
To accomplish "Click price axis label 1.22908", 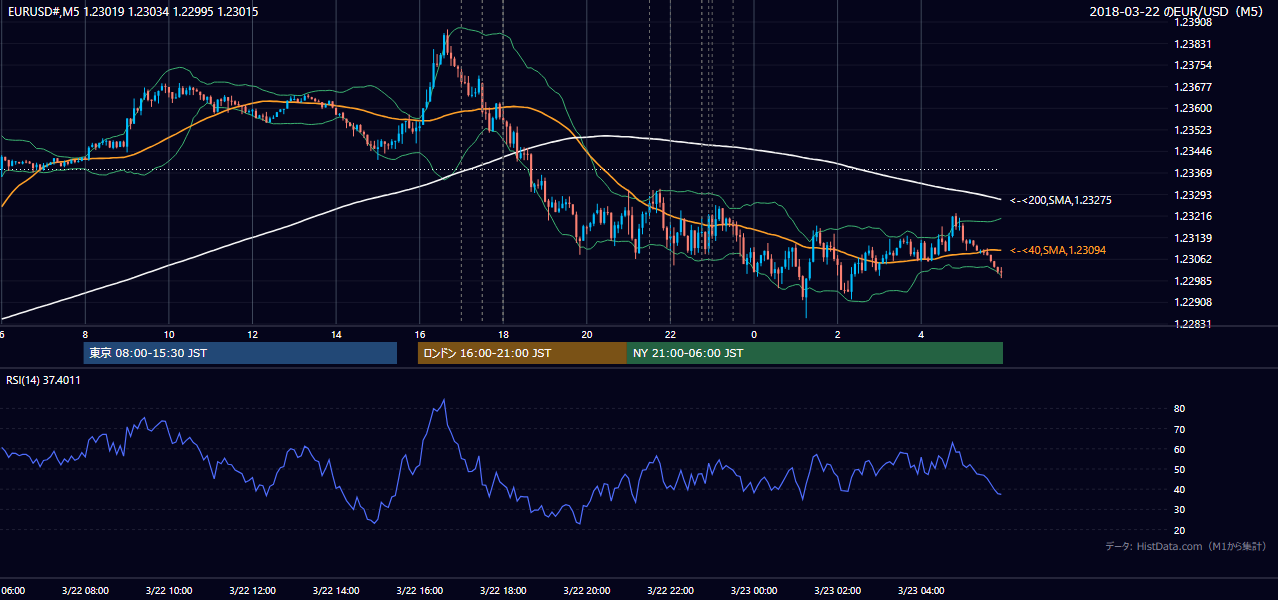I will [x=1192, y=302].
